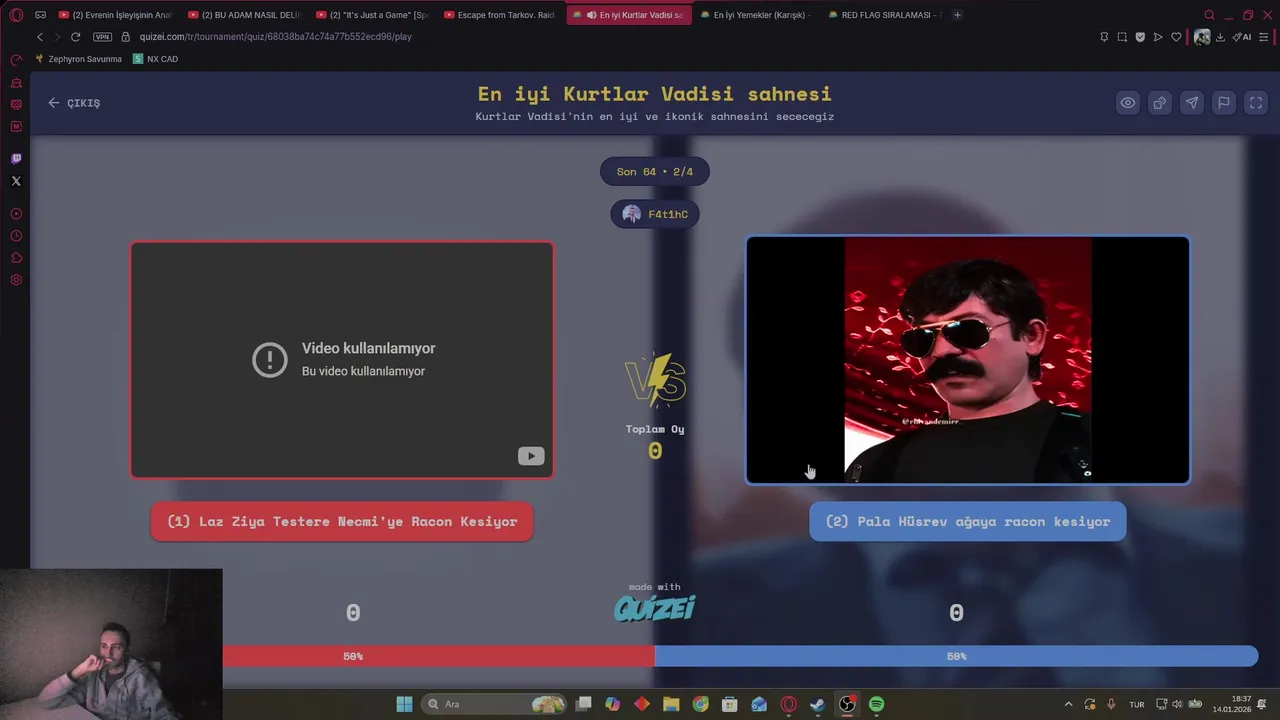1280x720 pixels.
Task: Switch to Evrenin İşleyişinin tab
Action: pyautogui.click(x=116, y=15)
